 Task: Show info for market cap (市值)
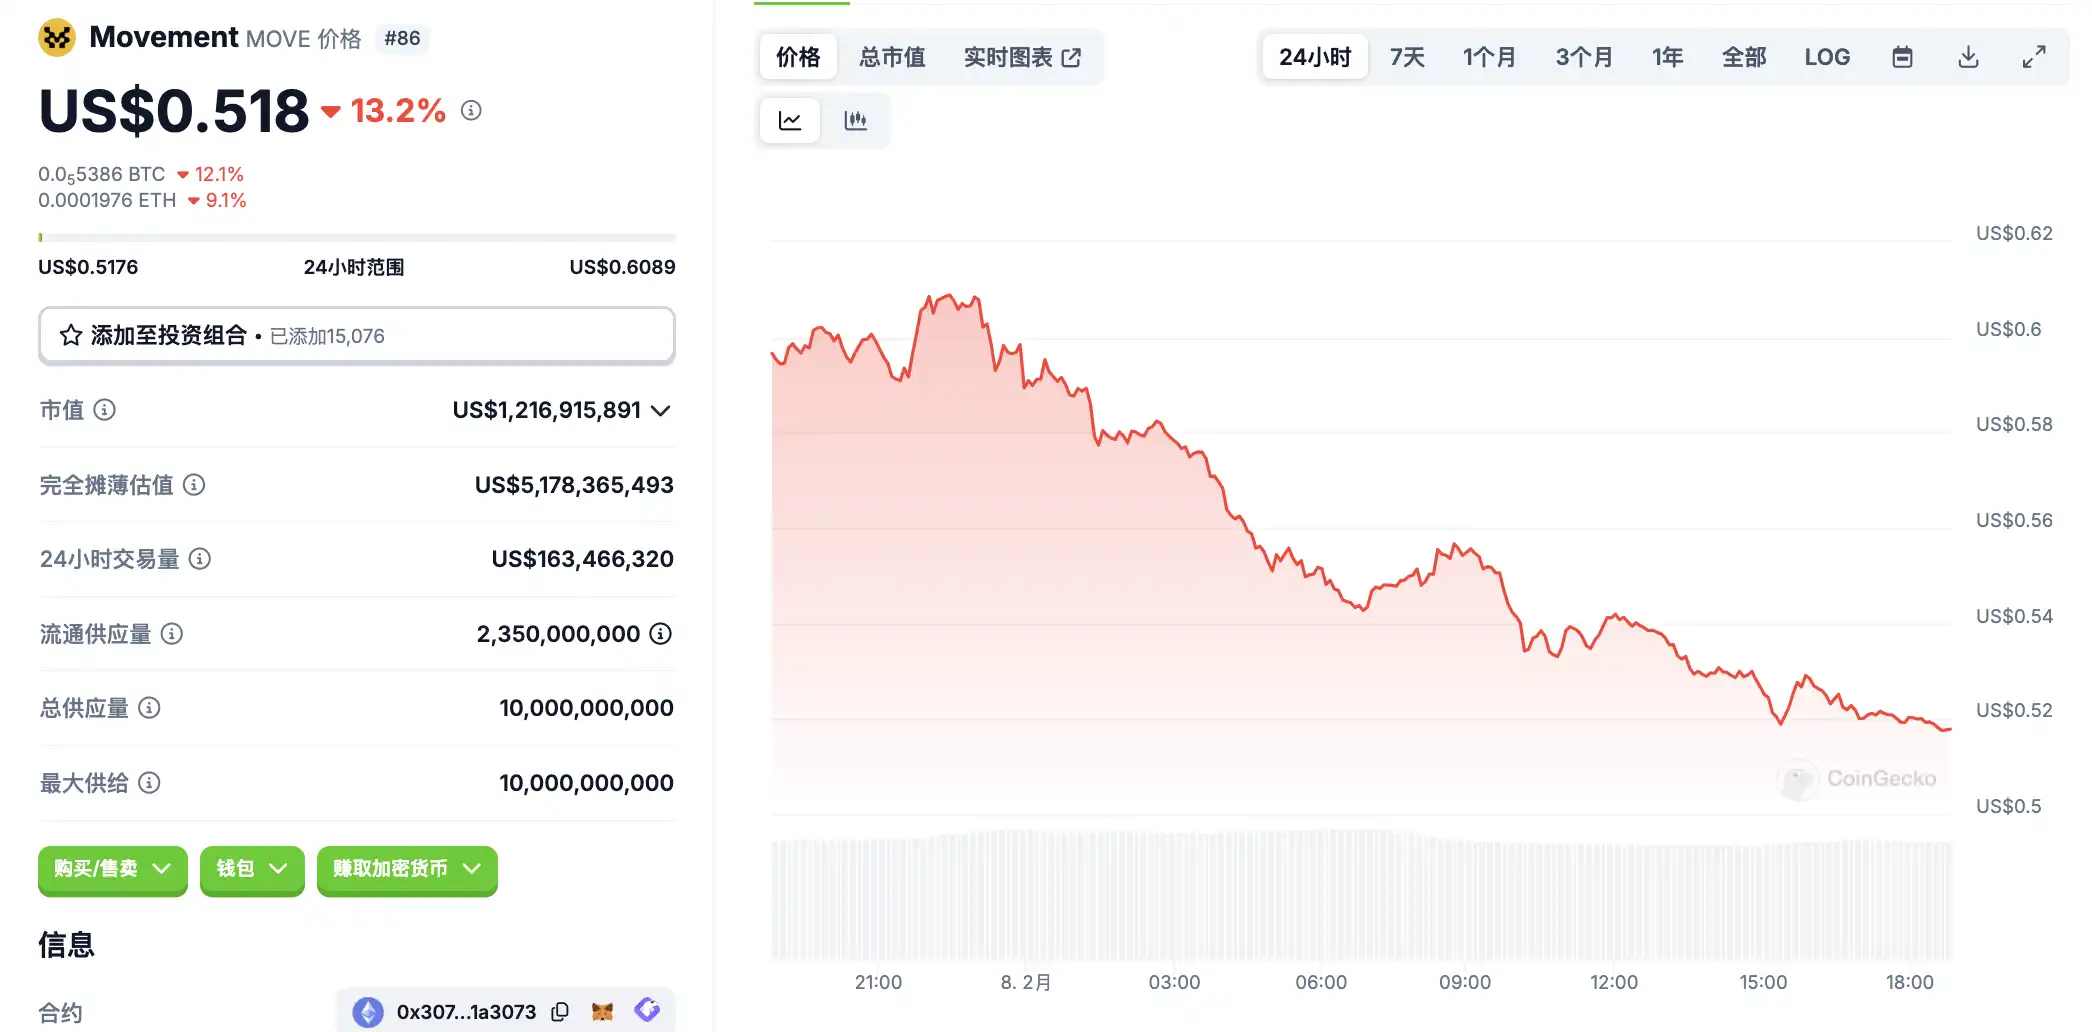[105, 410]
